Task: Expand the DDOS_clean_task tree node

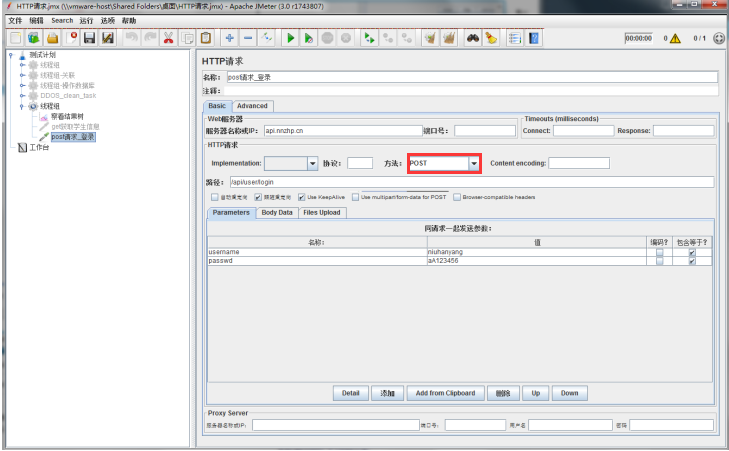Action: pyautogui.click(x=22, y=96)
